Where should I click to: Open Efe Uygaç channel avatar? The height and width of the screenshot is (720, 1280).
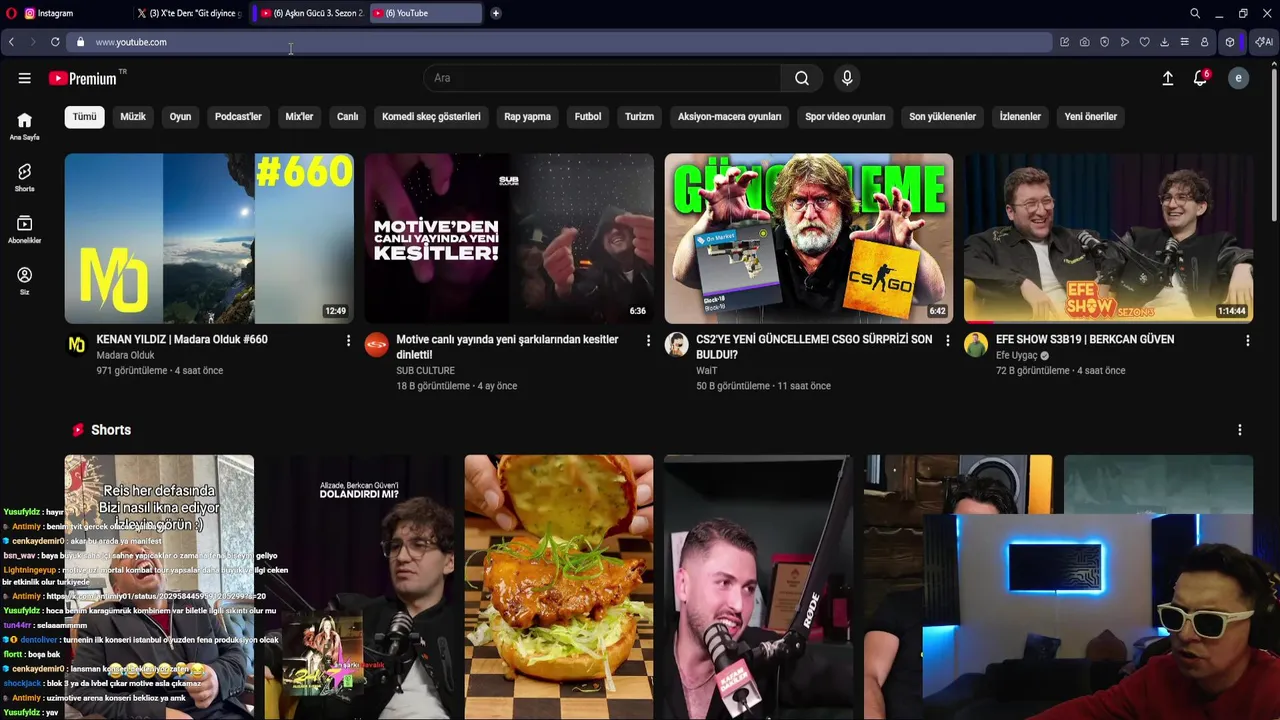(x=976, y=345)
